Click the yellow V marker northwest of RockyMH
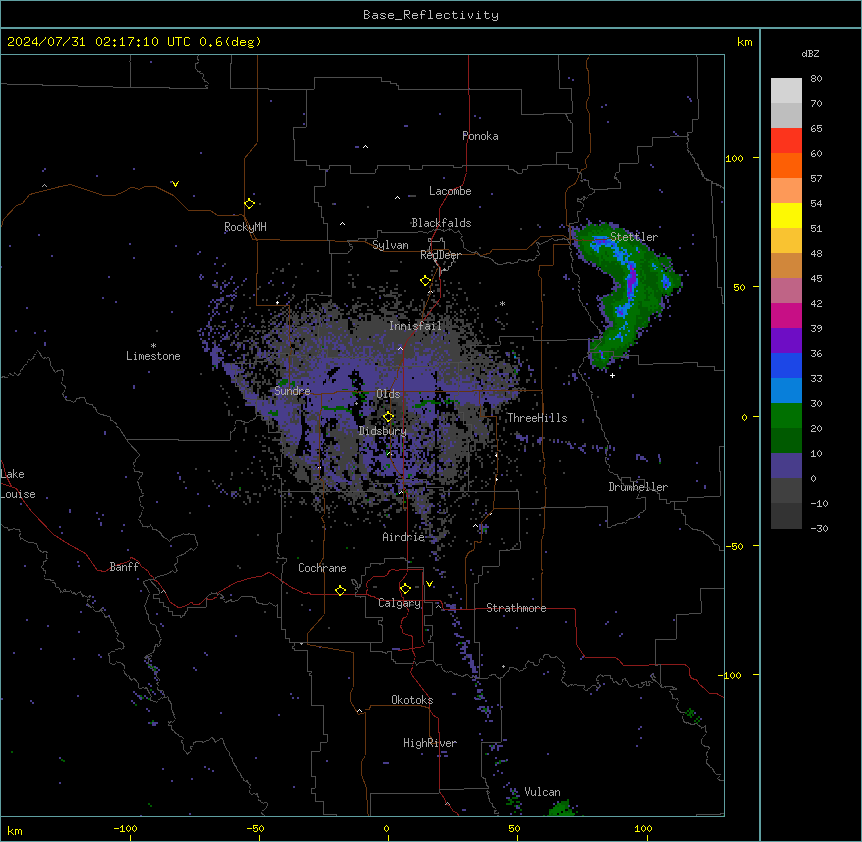 175,184
